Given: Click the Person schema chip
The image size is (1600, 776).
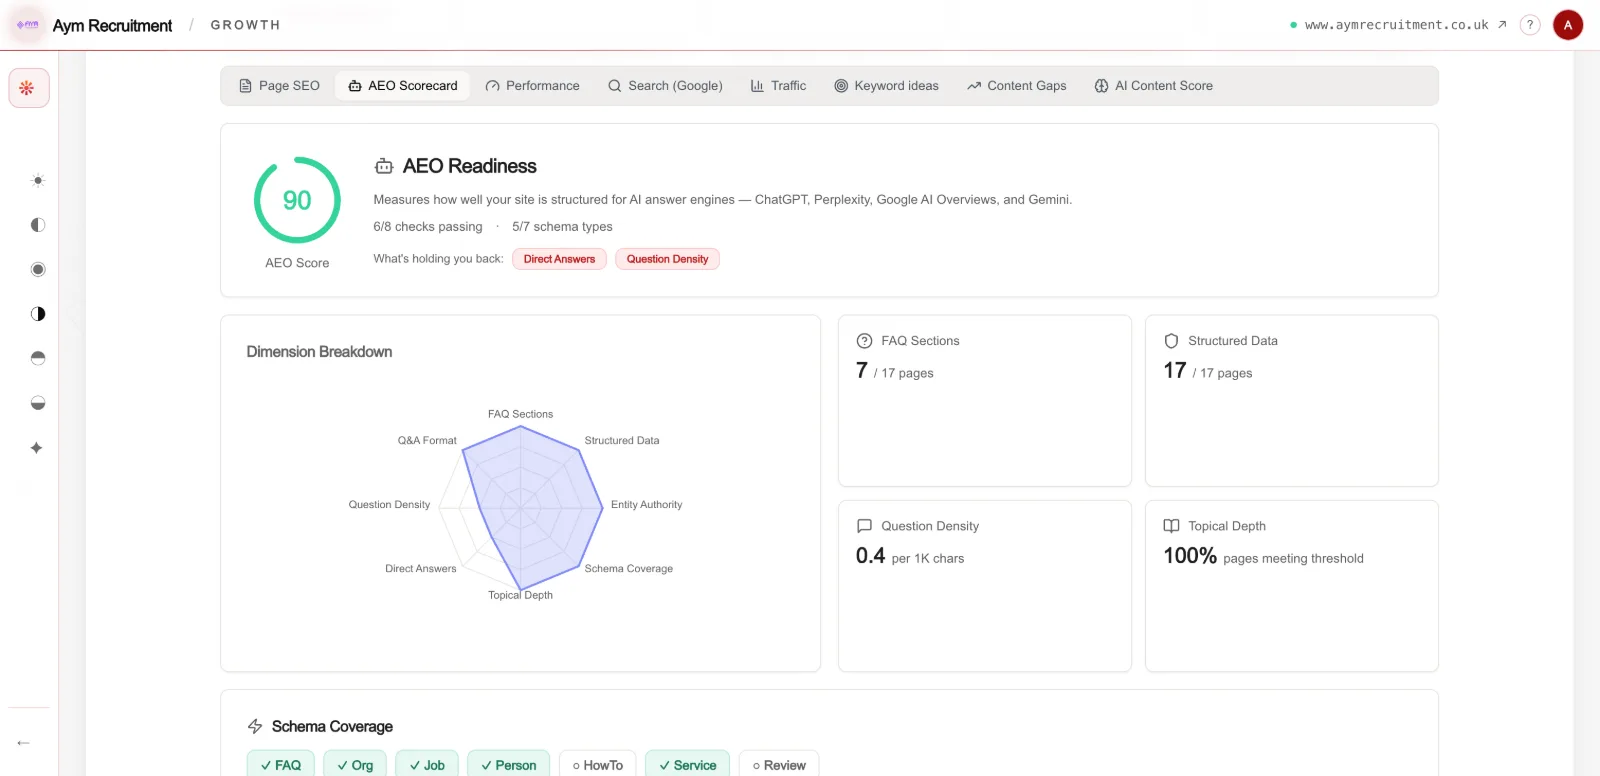Looking at the screenshot, I should pyautogui.click(x=509, y=764).
